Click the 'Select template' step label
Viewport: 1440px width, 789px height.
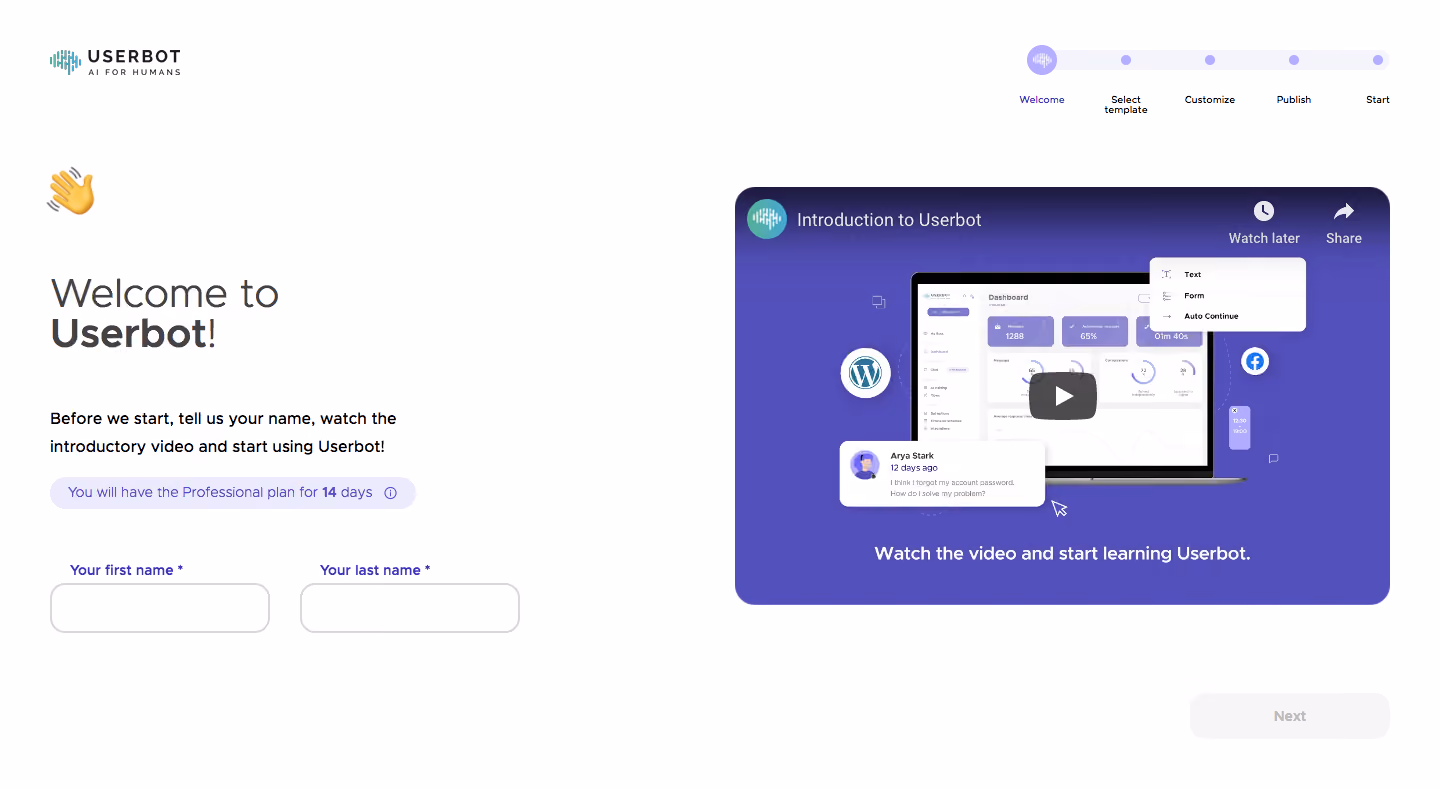[1126, 105]
